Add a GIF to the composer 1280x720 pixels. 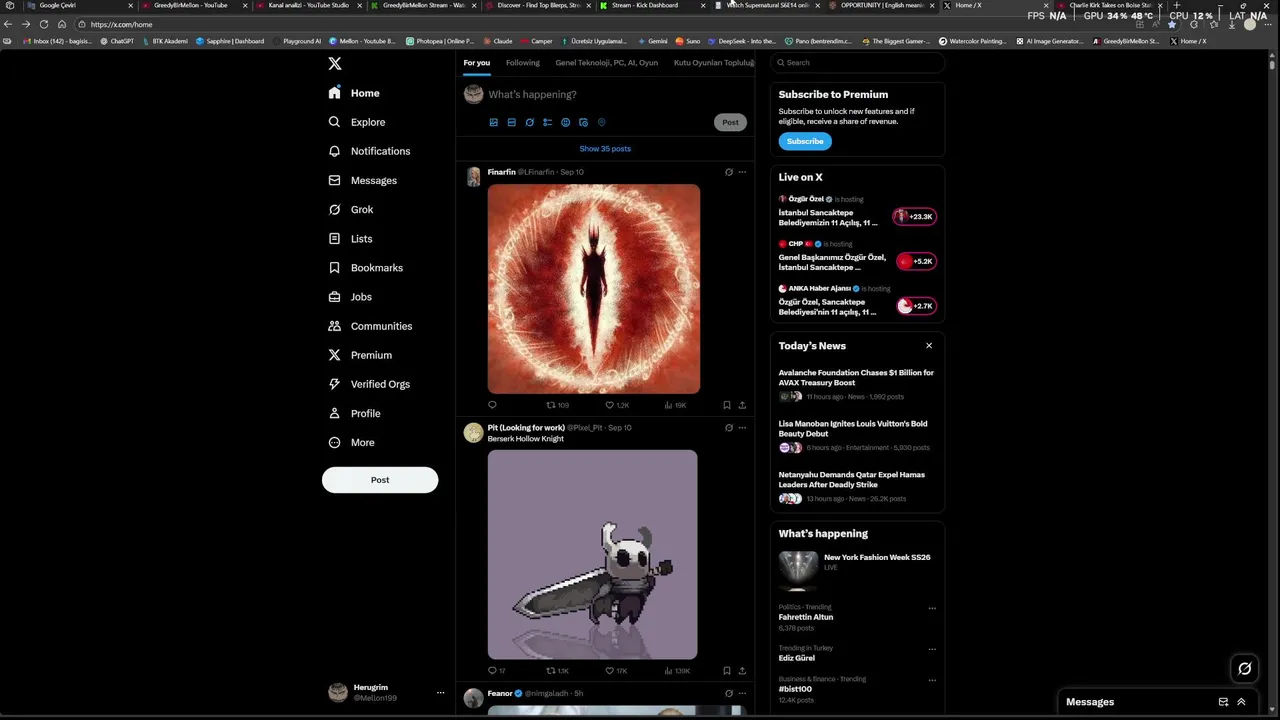[x=511, y=122]
